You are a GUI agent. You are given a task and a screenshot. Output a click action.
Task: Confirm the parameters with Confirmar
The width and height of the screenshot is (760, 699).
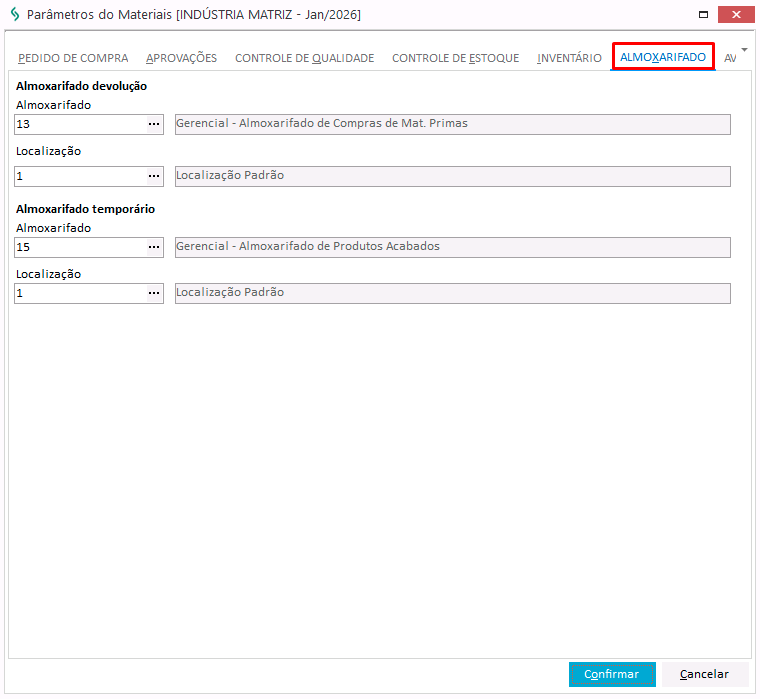click(x=612, y=674)
